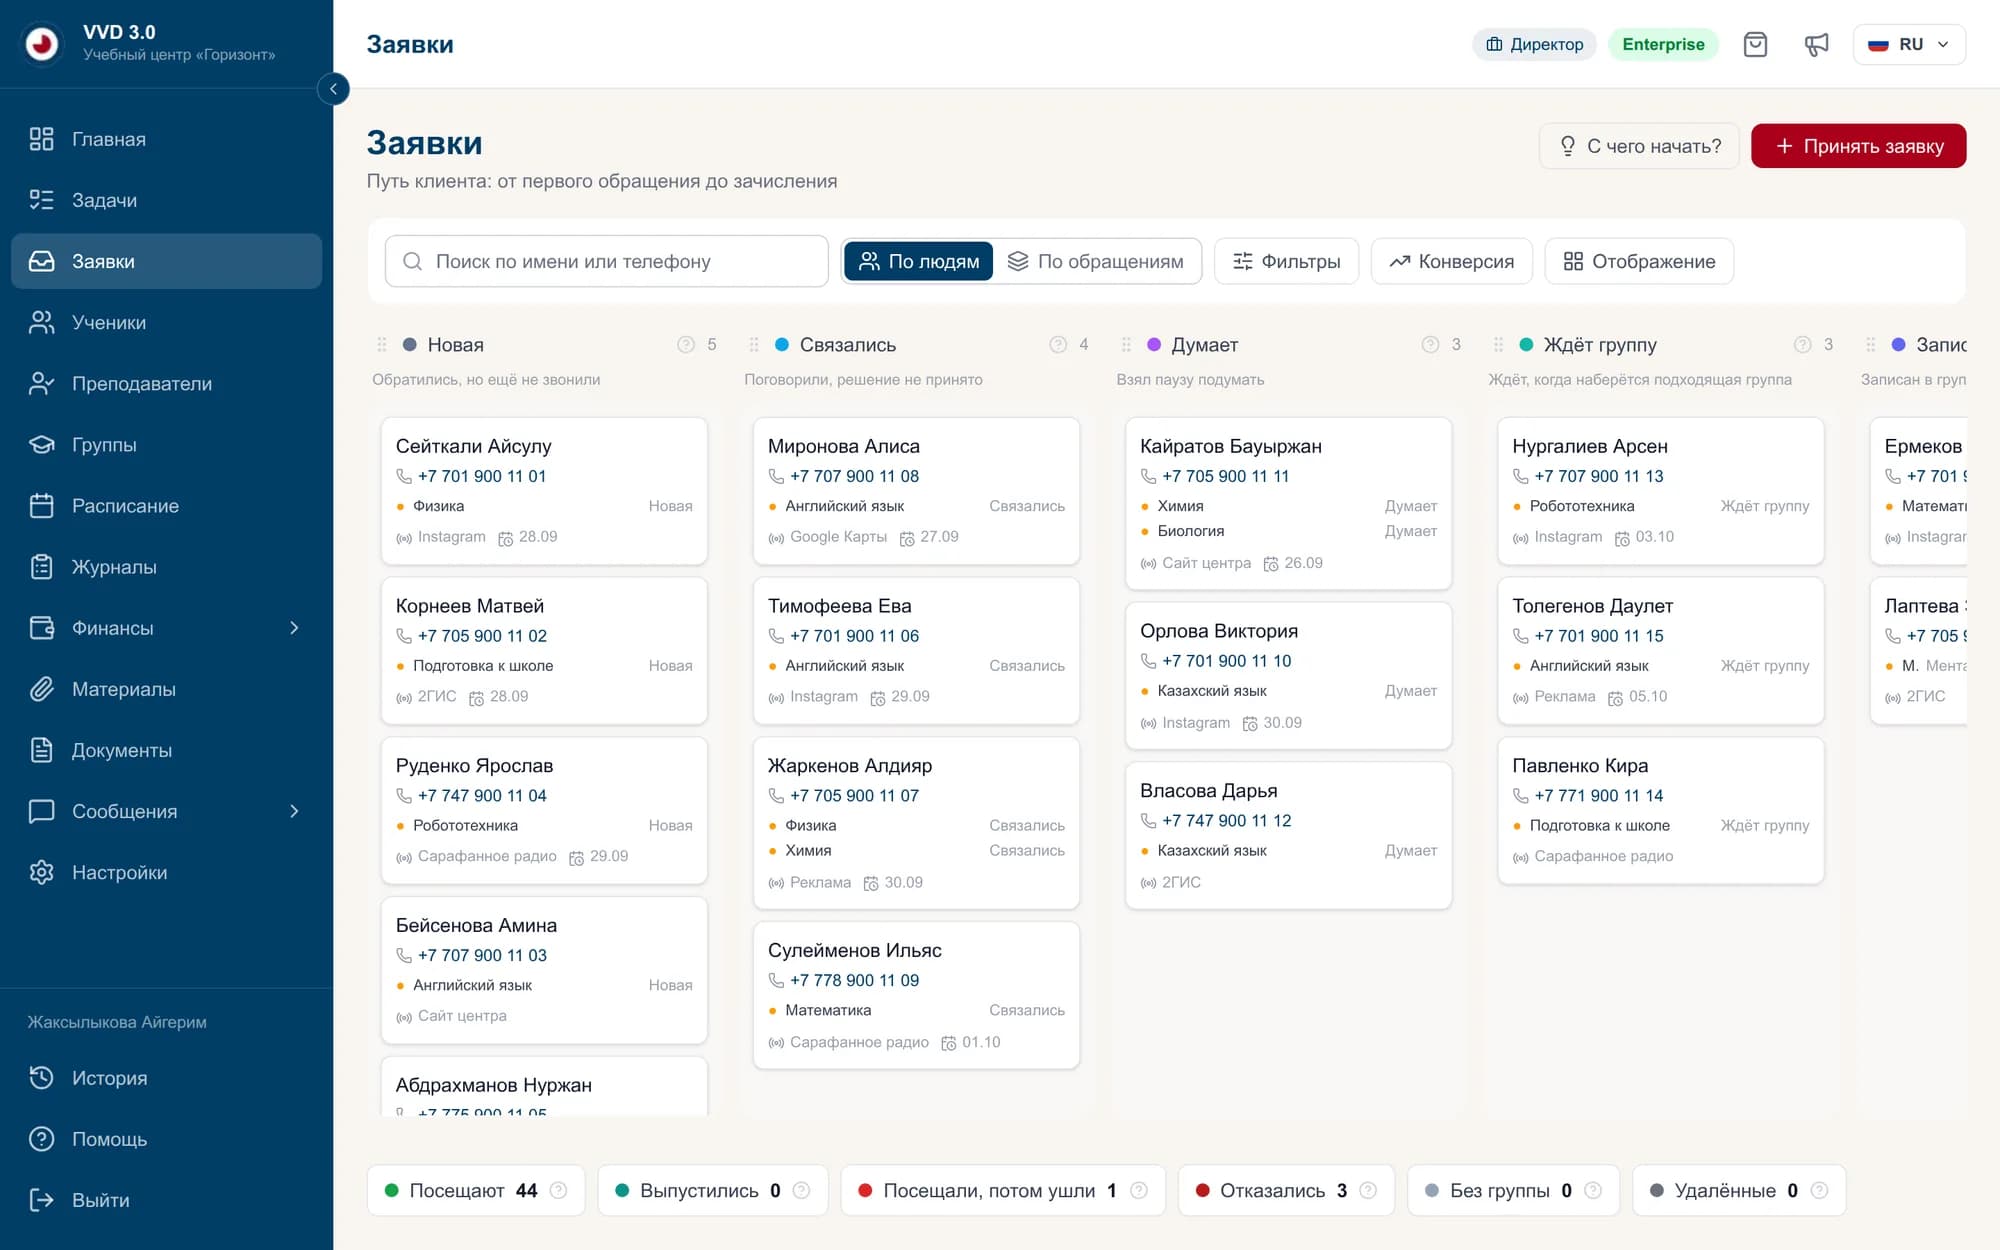Open the Павленко Кира card

coord(1660,811)
